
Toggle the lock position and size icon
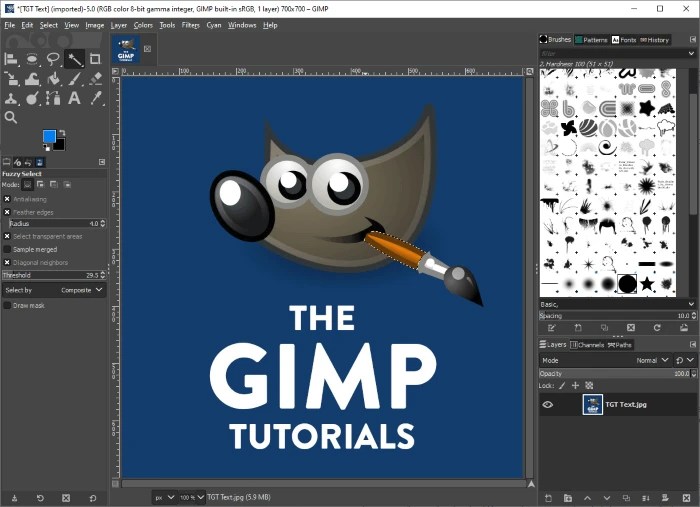575,386
